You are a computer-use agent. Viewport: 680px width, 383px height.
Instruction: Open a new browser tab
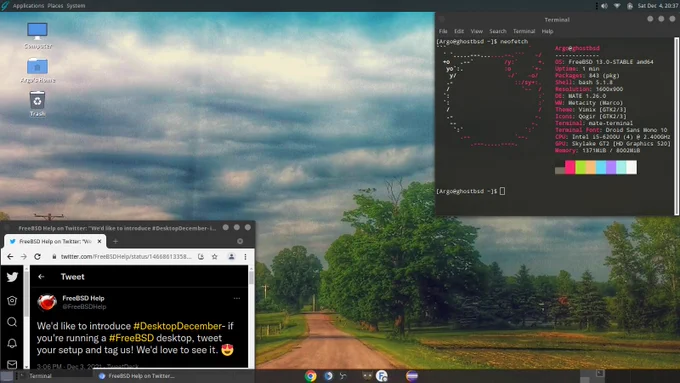click(115, 241)
